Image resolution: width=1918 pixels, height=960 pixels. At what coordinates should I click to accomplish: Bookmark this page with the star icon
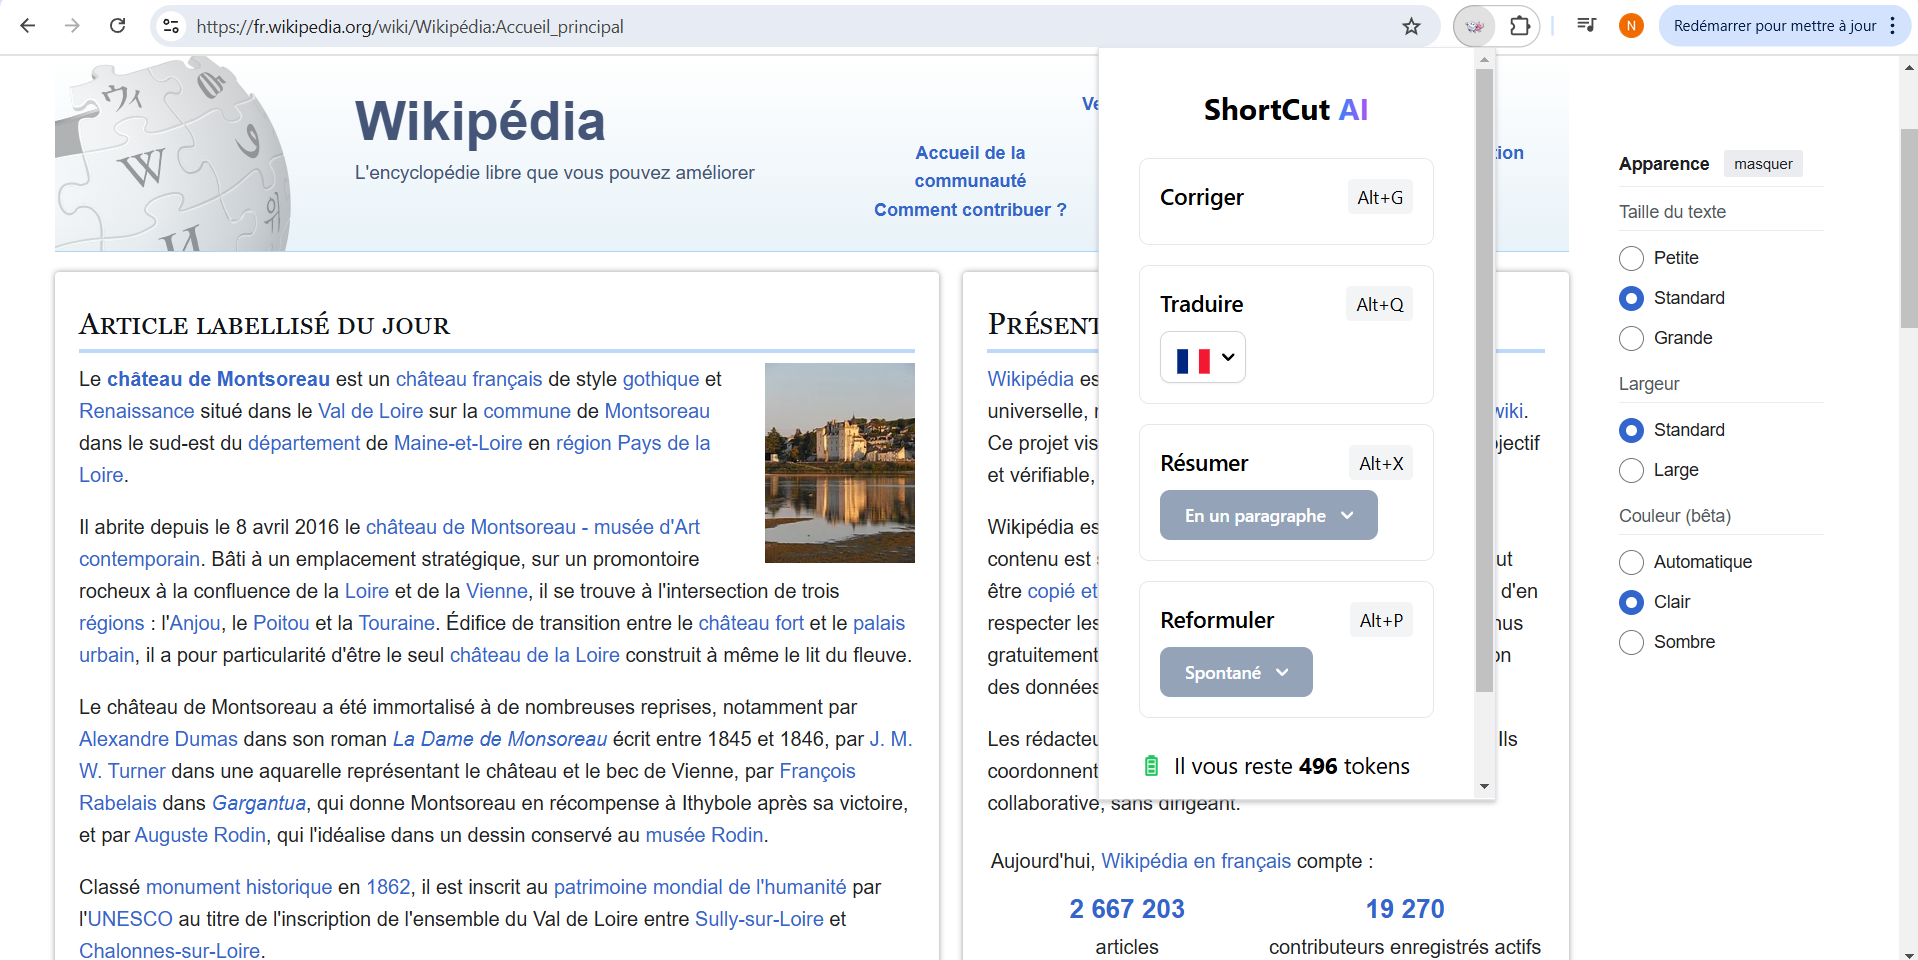click(1411, 26)
